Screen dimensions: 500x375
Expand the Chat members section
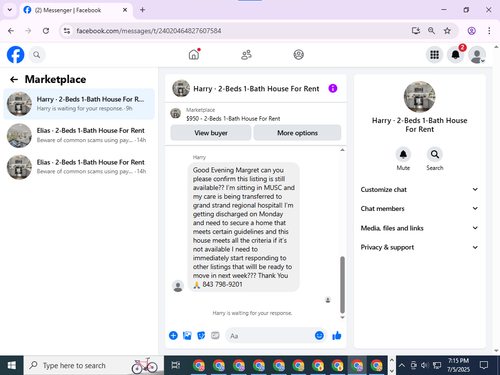[x=419, y=209]
